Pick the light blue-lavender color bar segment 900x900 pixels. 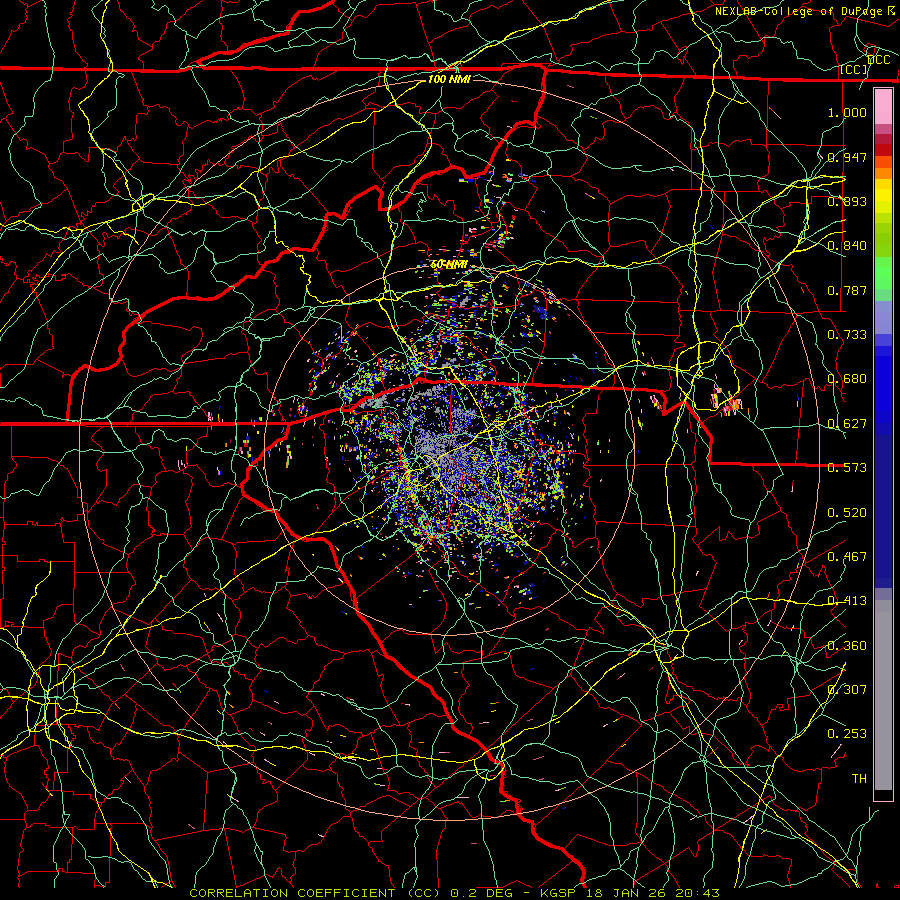883,317
